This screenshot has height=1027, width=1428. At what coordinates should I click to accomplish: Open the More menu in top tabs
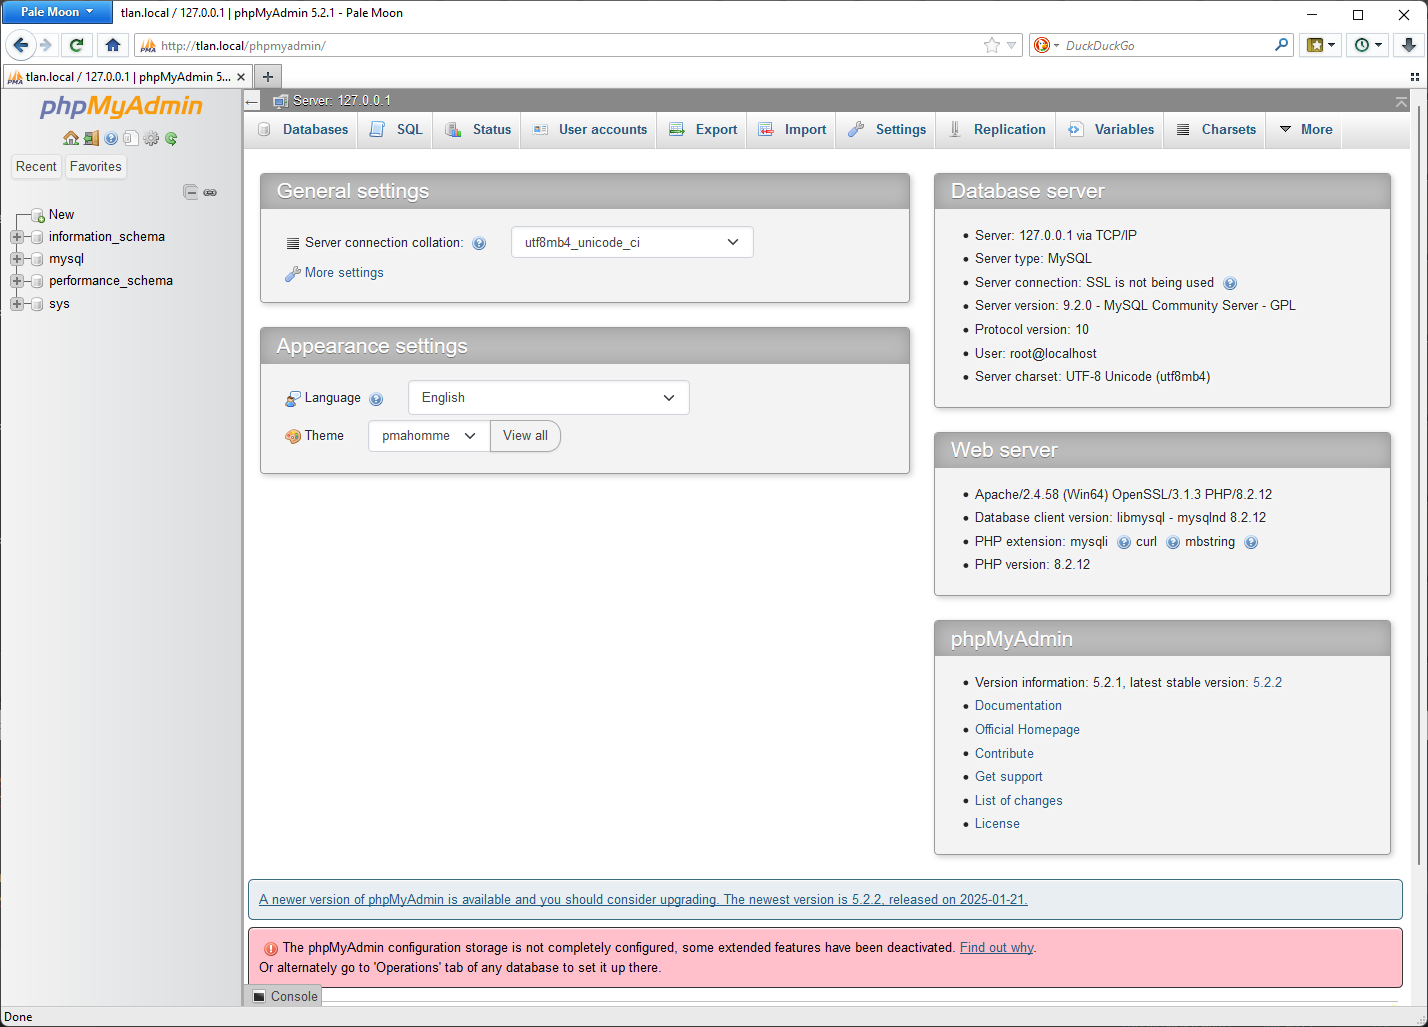1306,130
